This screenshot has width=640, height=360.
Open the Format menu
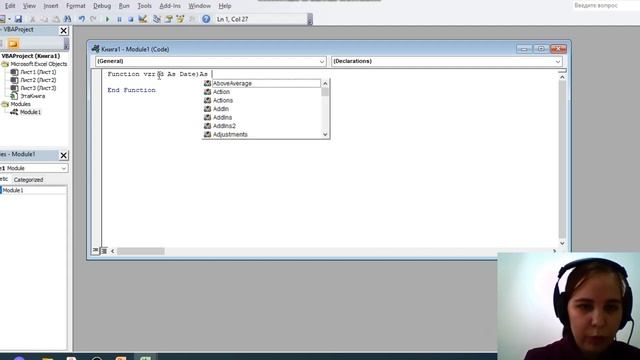pos(76,6)
